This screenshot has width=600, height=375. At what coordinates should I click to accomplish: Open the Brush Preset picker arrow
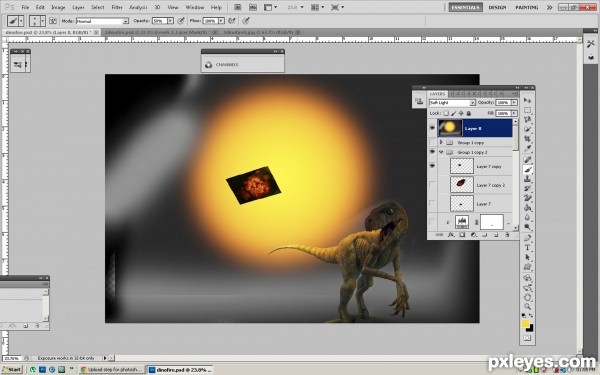pos(42,21)
